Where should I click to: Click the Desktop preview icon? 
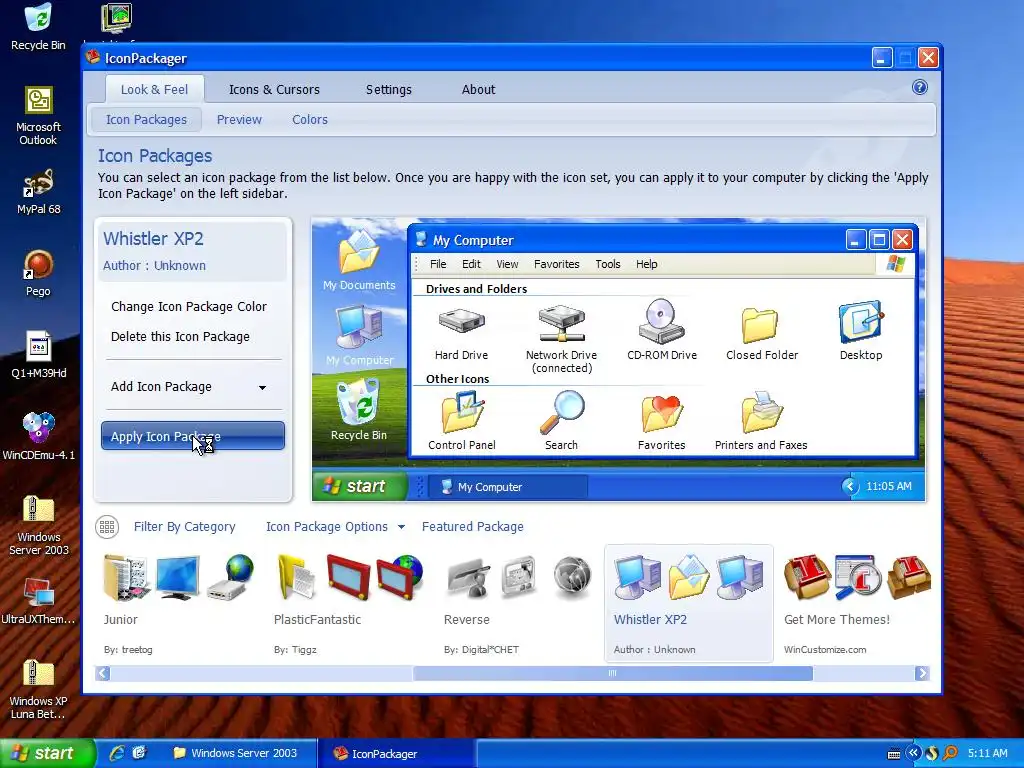click(861, 321)
